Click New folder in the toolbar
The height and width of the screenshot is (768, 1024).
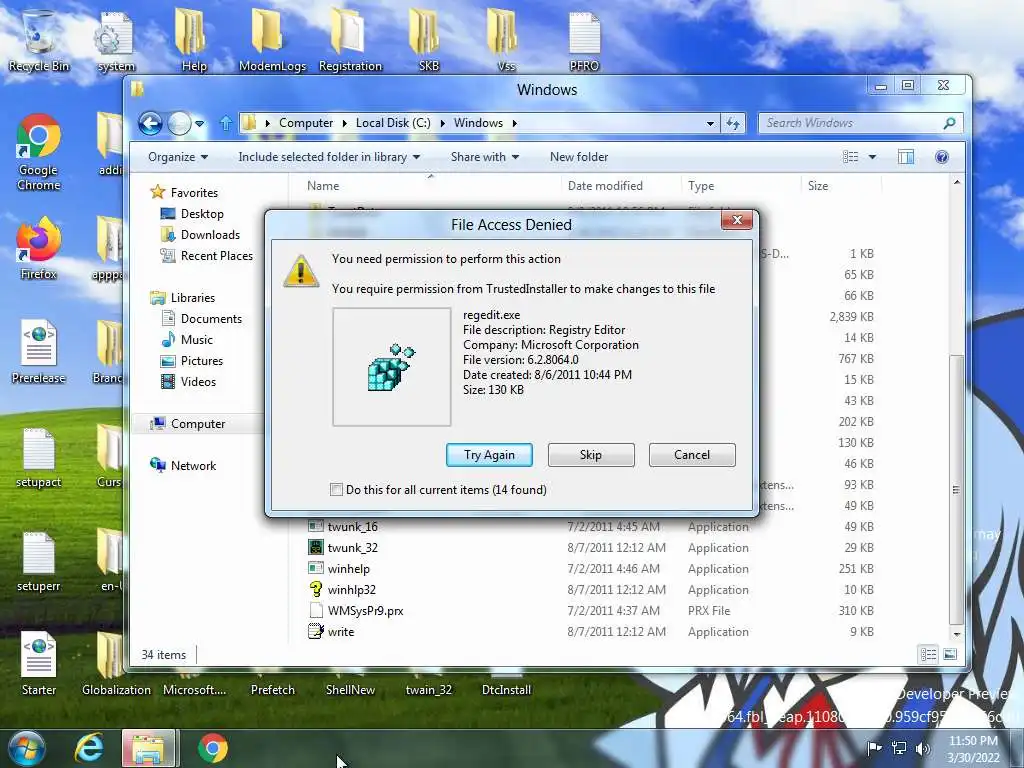coord(579,157)
